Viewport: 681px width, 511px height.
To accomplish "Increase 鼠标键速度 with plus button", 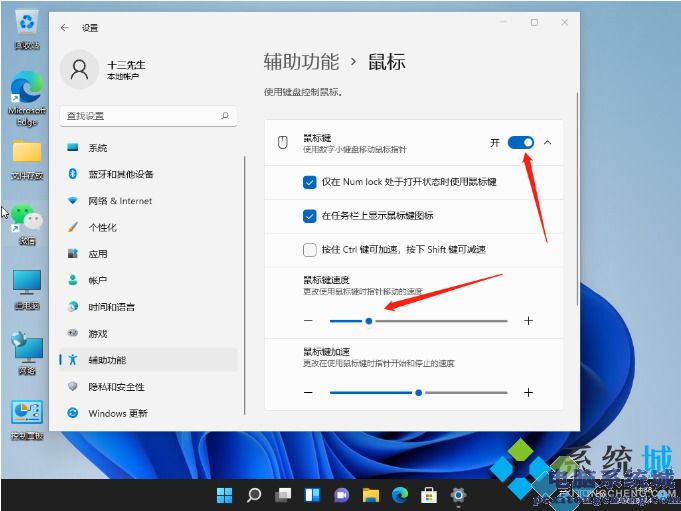I will click(x=528, y=320).
